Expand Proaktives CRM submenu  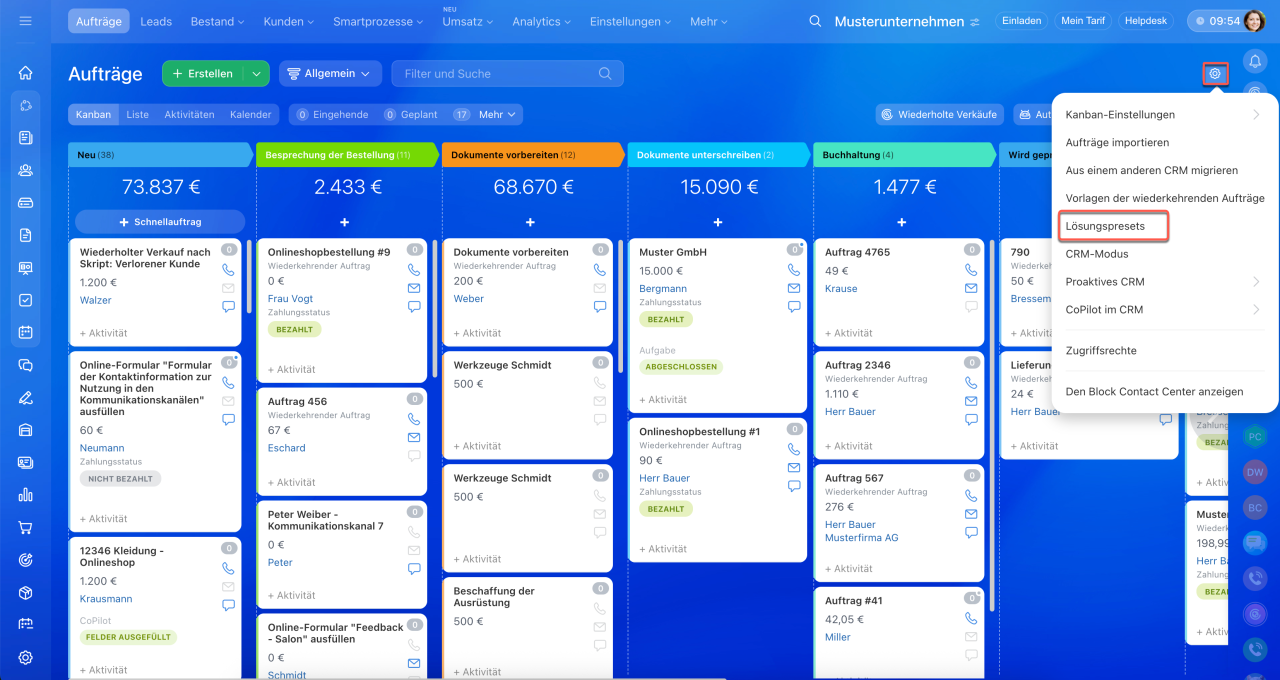pos(1165,282)
